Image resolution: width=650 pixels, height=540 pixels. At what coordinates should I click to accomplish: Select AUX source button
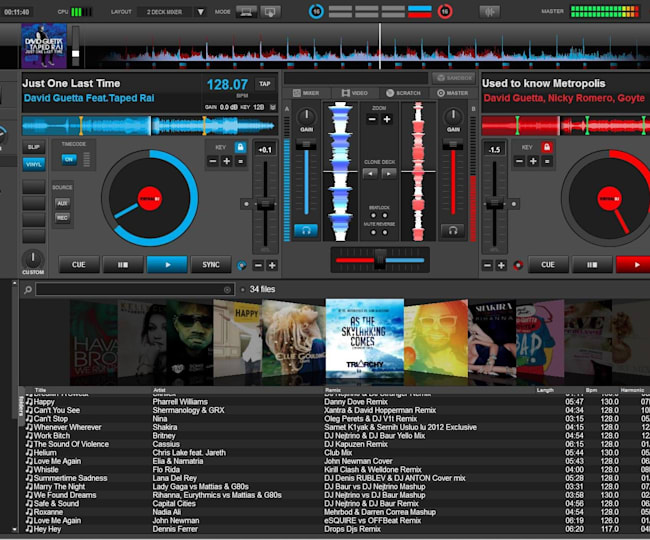click(62, 203)
